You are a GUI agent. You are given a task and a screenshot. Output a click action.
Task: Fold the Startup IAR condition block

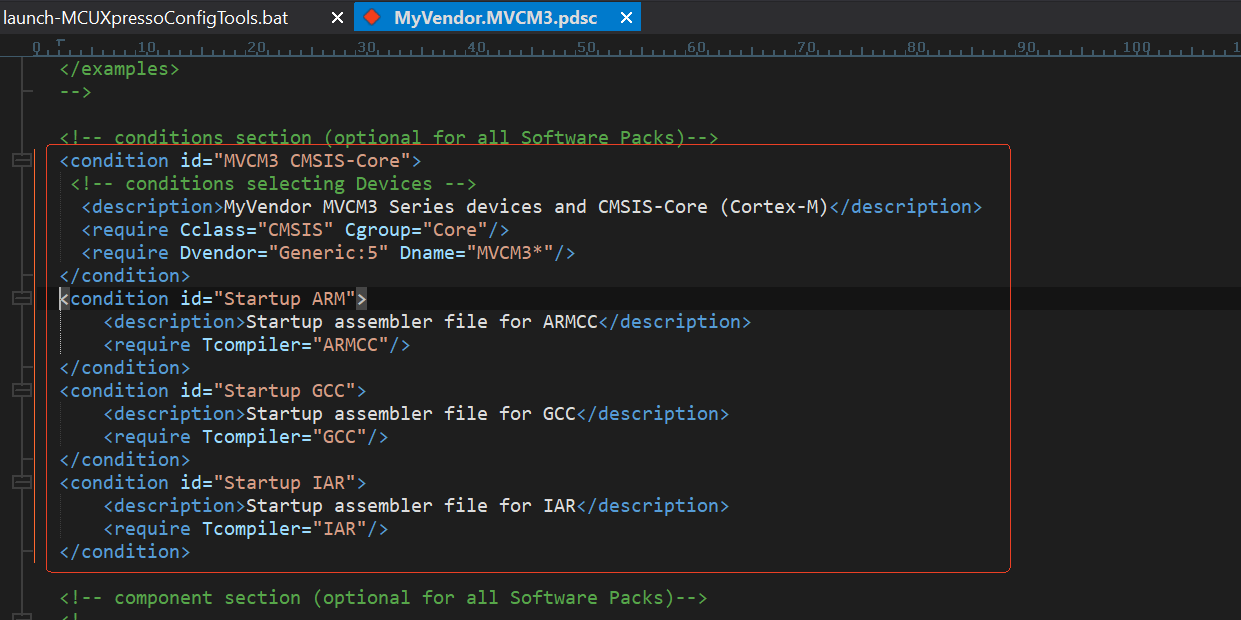21,483
